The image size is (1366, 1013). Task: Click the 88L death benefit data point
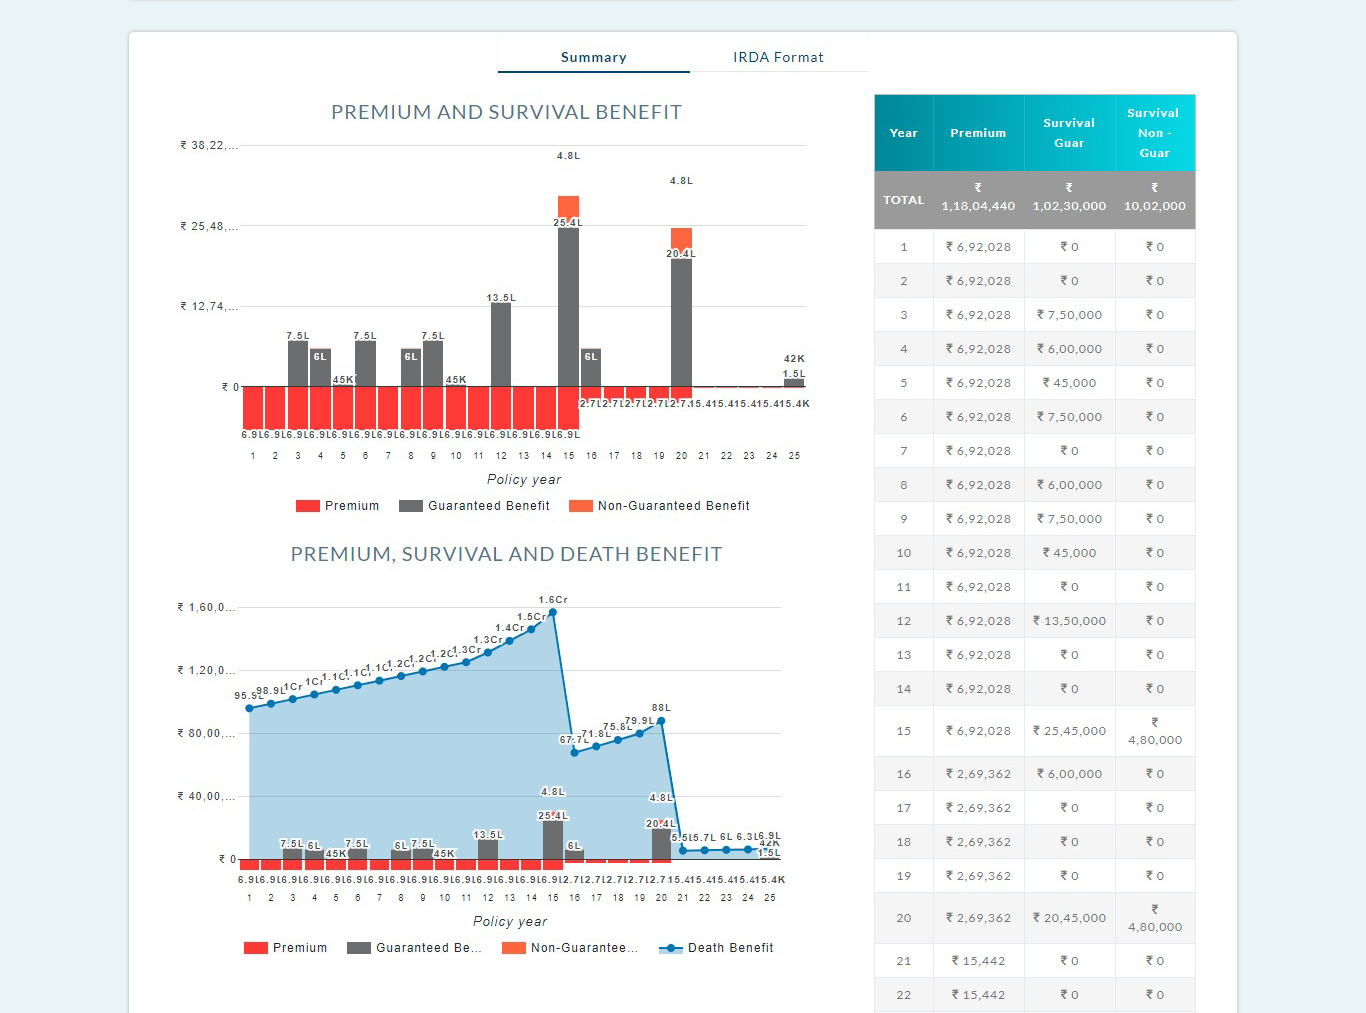click(661, 720)
